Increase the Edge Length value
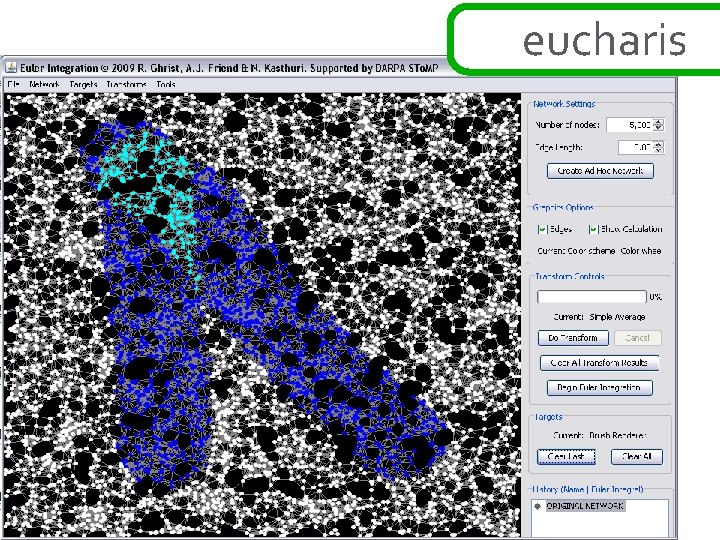The width and height of the screenshot is (720, 540). coord(659,144)
